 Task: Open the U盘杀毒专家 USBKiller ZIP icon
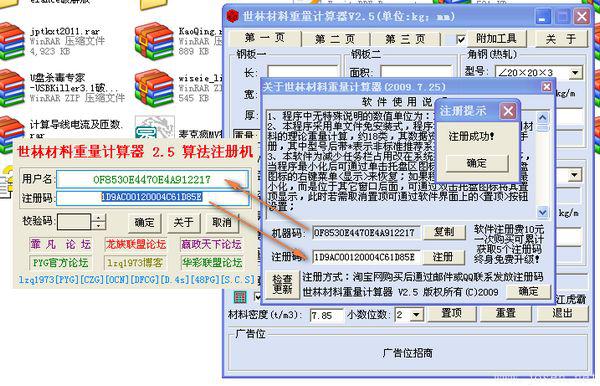point(11,88)
